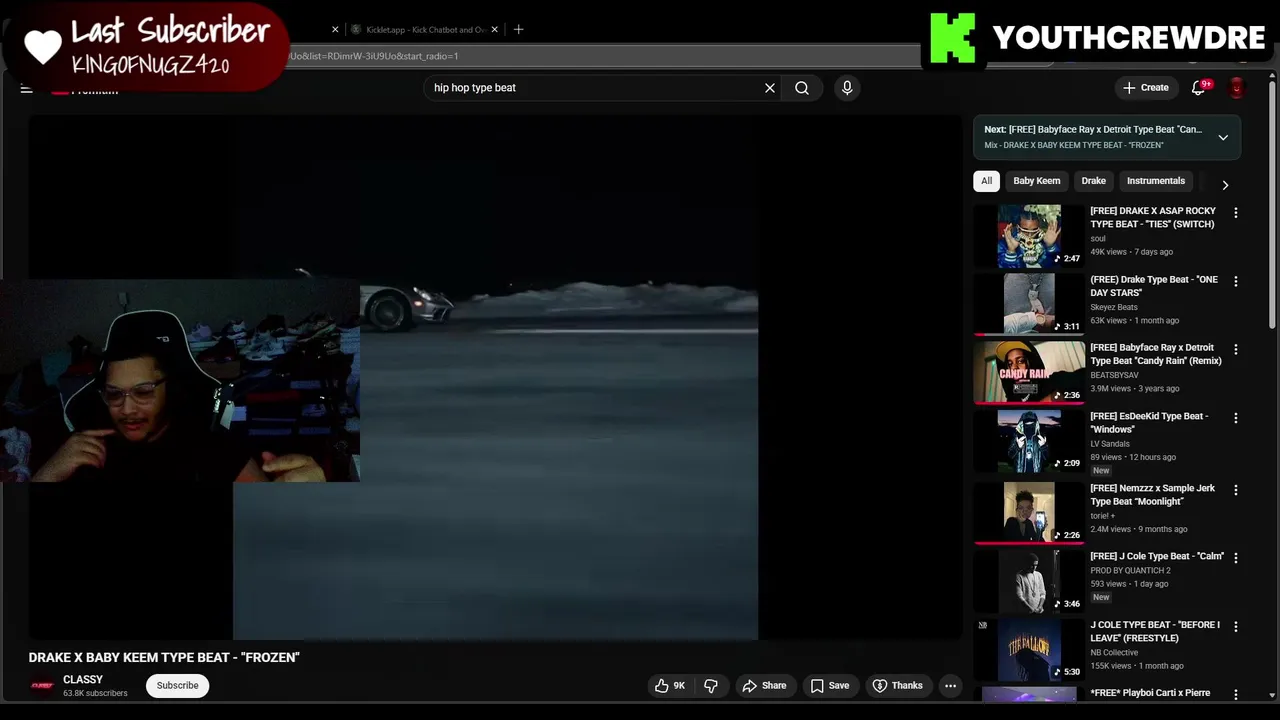The width and height of the screenshot is (1280, 720).
Task: Open the "ONE DAY STARS" video thumbnail
Action: pyautogui.click(x=1029, y=304)
